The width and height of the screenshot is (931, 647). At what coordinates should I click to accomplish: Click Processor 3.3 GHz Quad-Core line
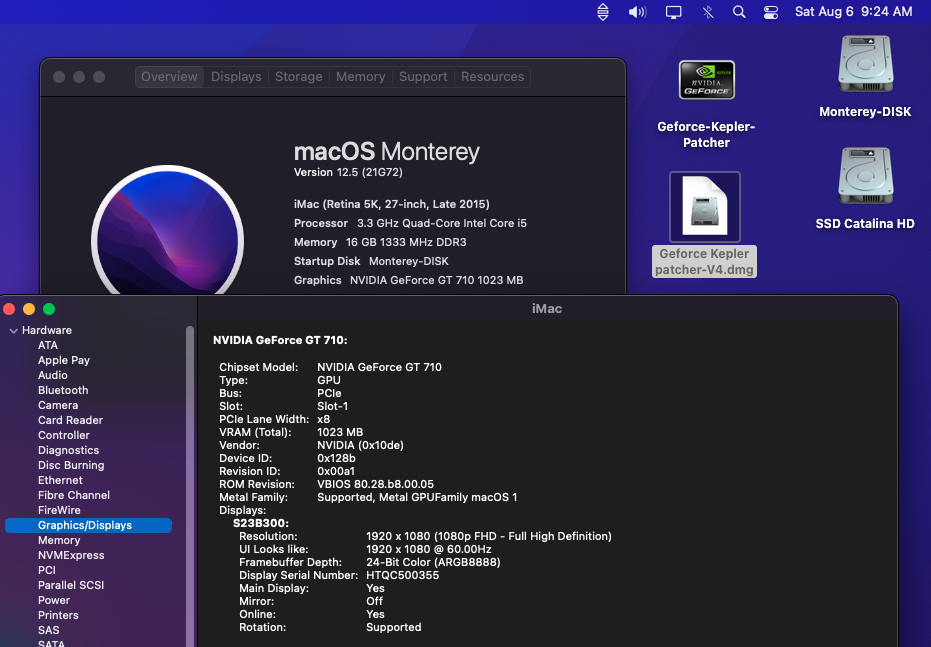[x=410, y=223]
